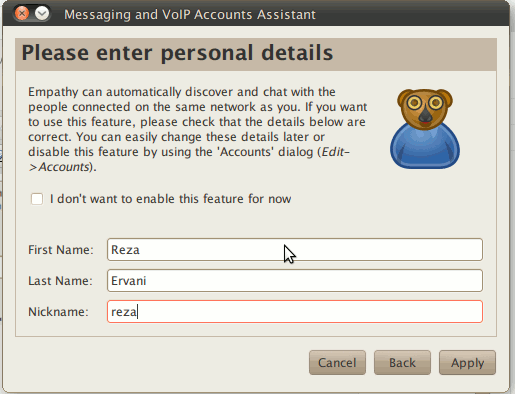This screenshot has height=394, width=515.
Task: Click the window title "Messaging and VoIP Accounts Assistant"
Action: [x=190, y=14]
